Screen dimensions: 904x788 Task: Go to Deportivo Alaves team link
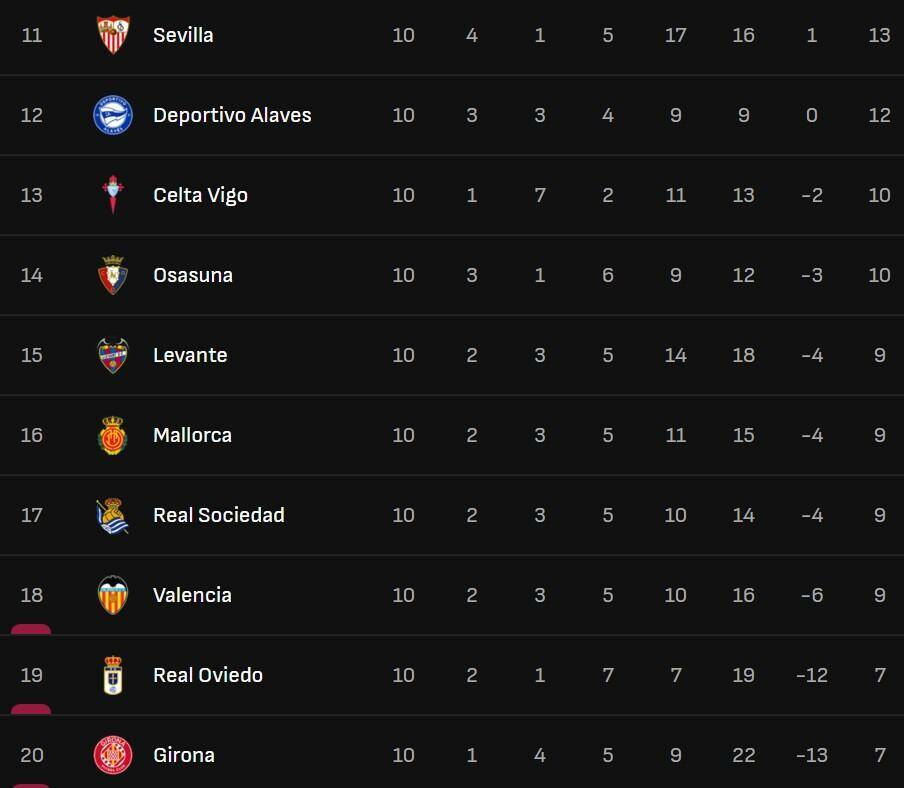(232, 115)
